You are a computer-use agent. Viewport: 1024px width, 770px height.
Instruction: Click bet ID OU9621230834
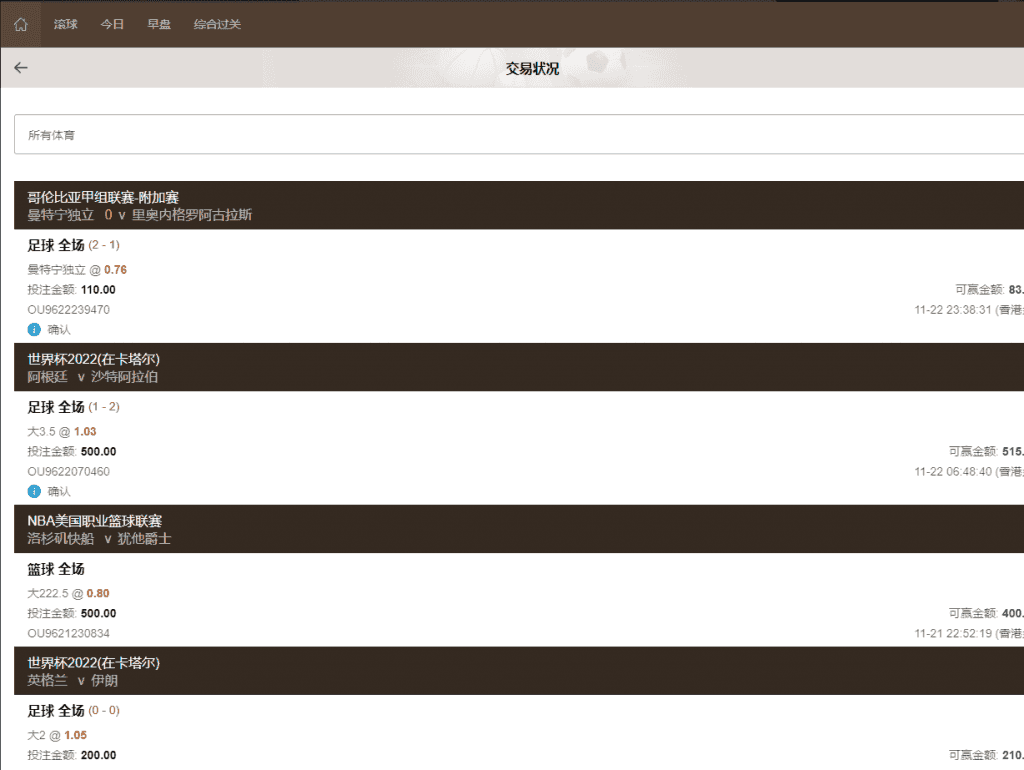69,634
